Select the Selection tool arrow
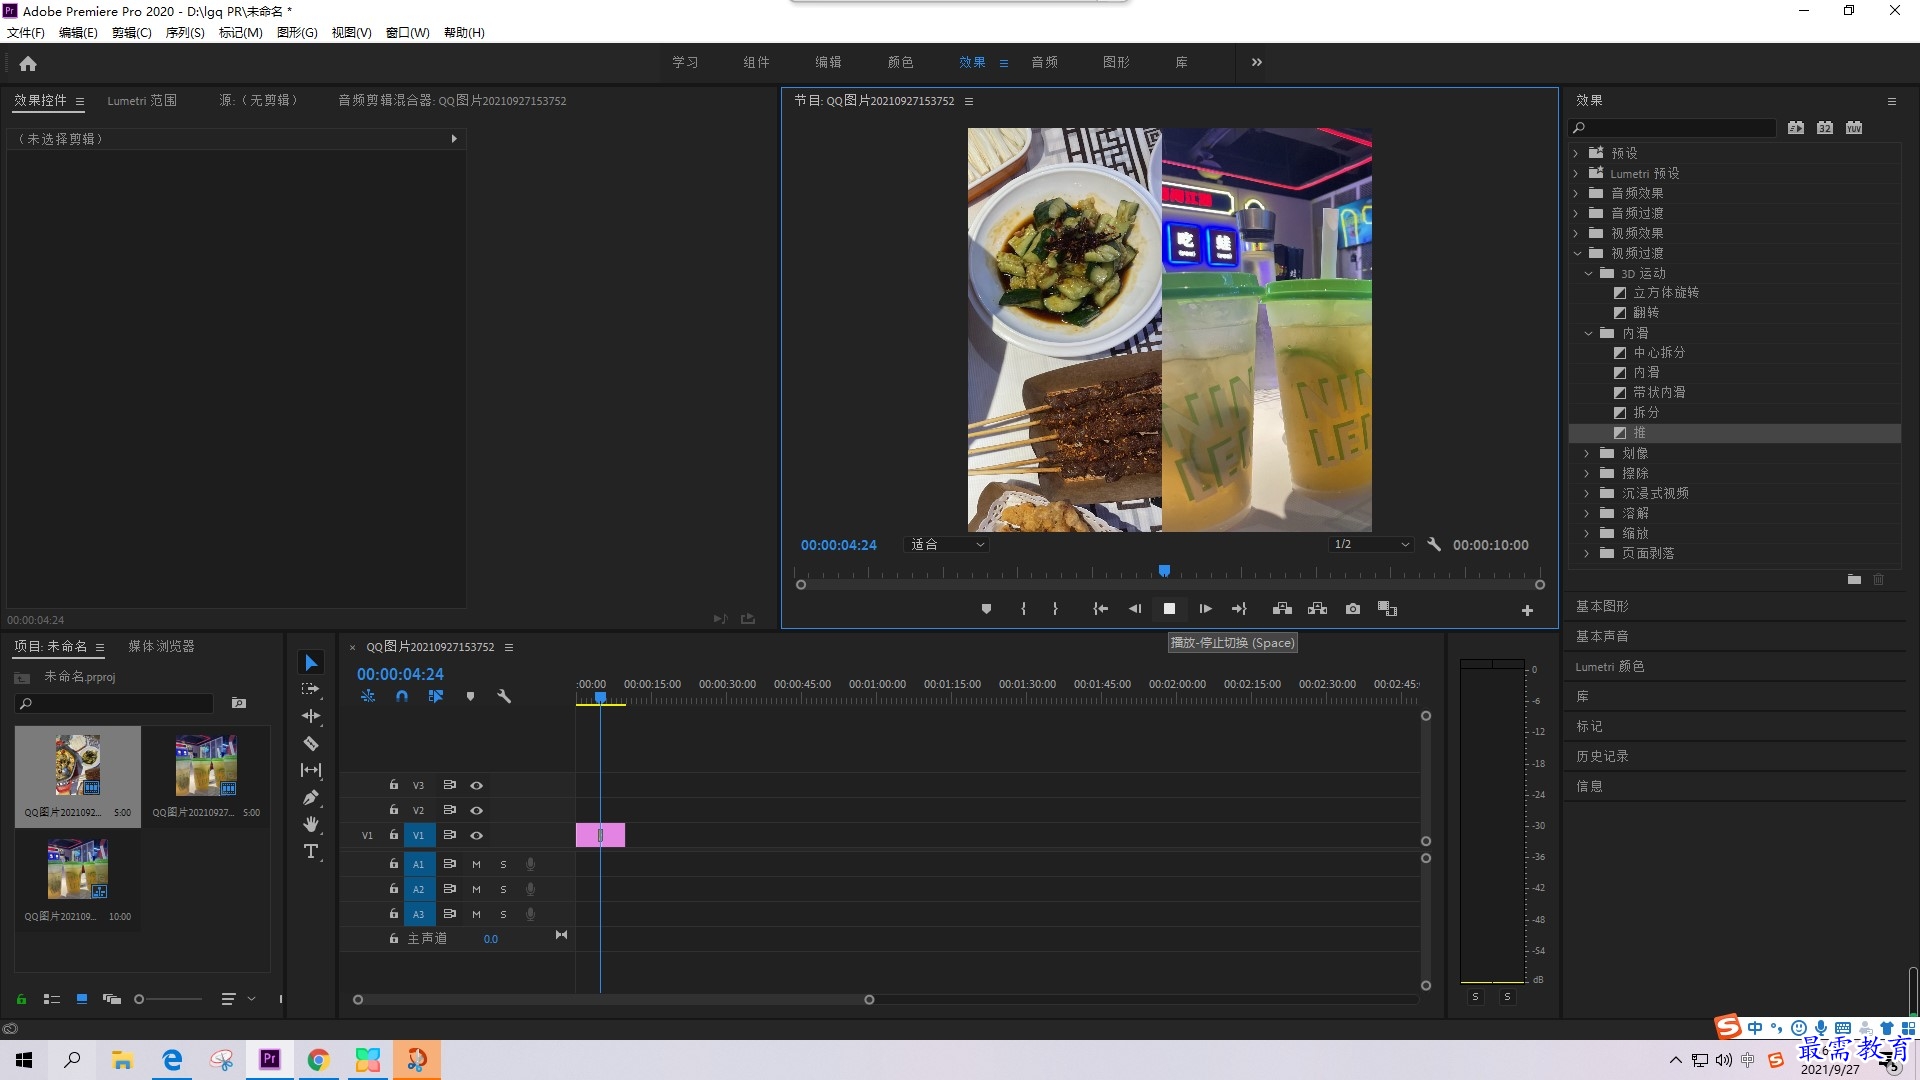 tap(311, 663)
